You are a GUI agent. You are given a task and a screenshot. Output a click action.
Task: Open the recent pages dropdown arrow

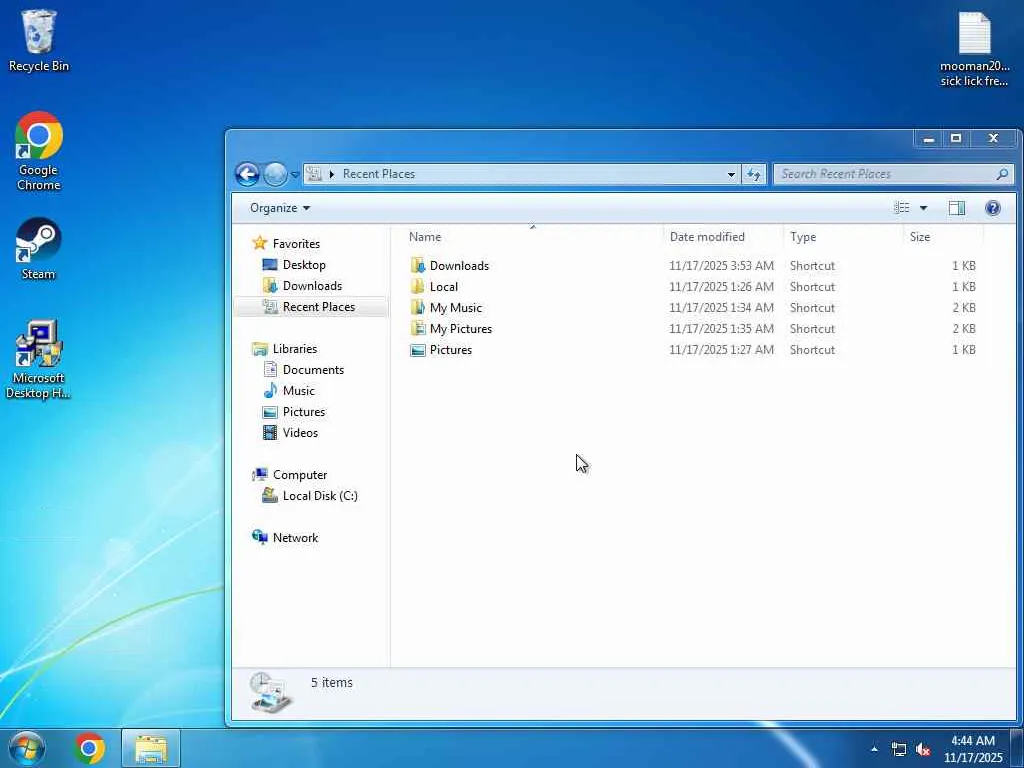coord(295,174)
